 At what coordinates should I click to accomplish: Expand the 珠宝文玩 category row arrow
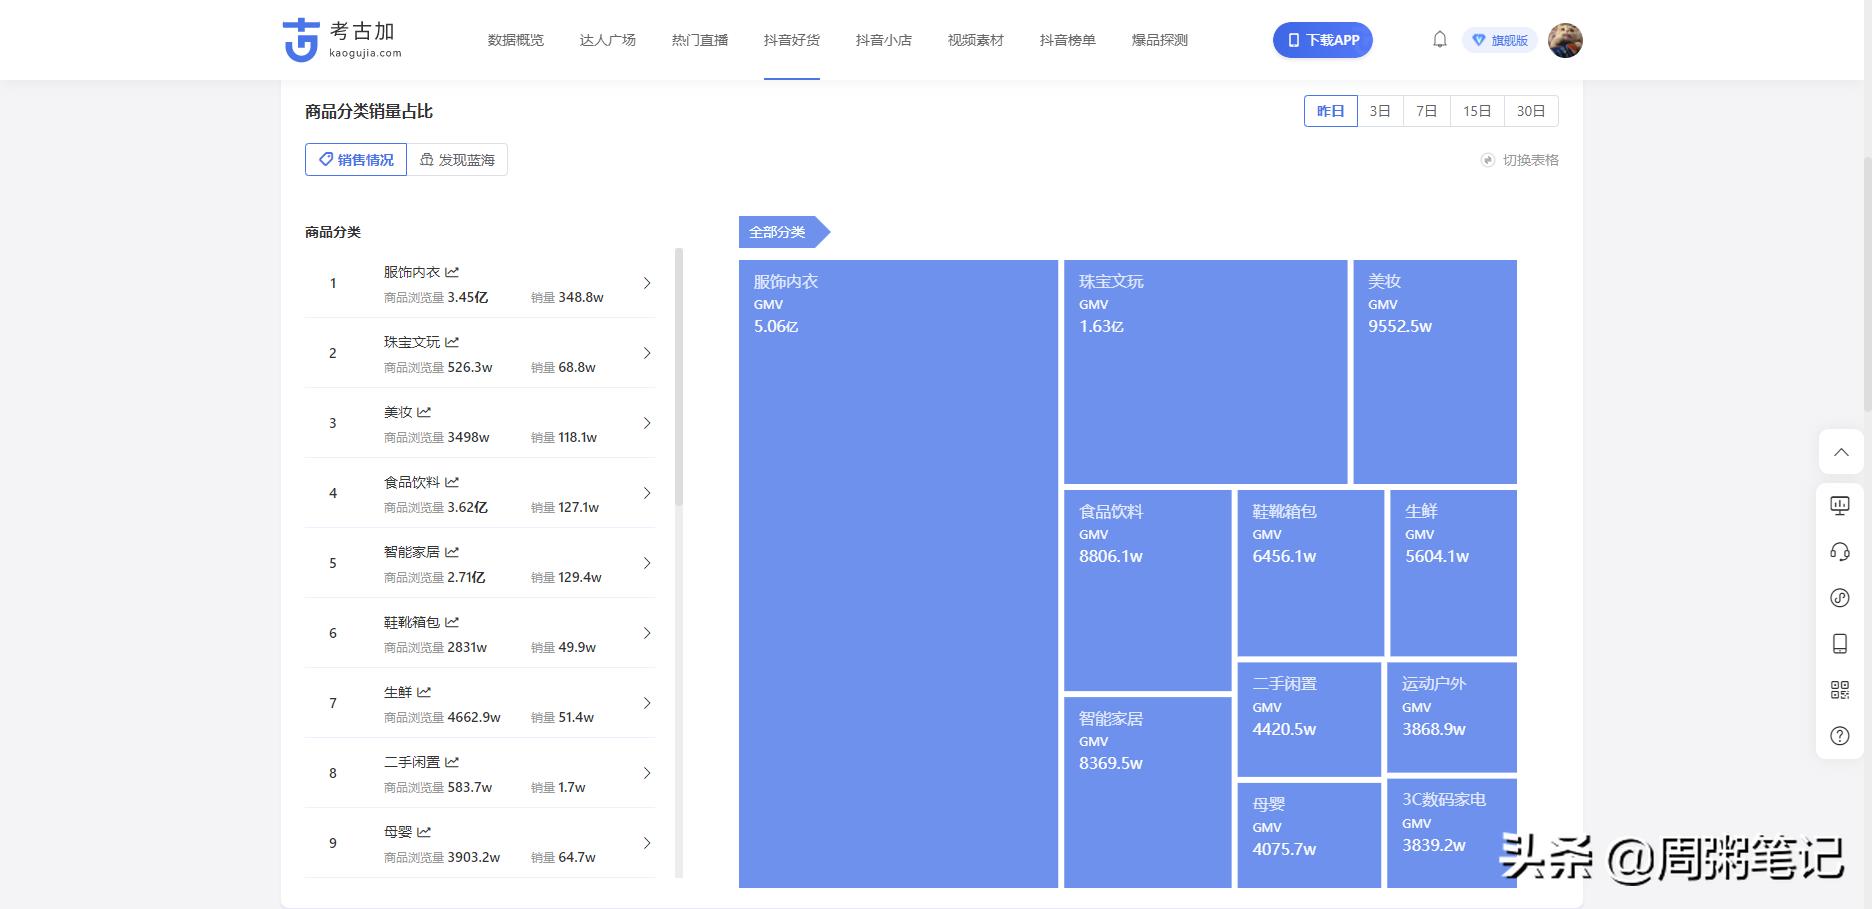(647, 353)
